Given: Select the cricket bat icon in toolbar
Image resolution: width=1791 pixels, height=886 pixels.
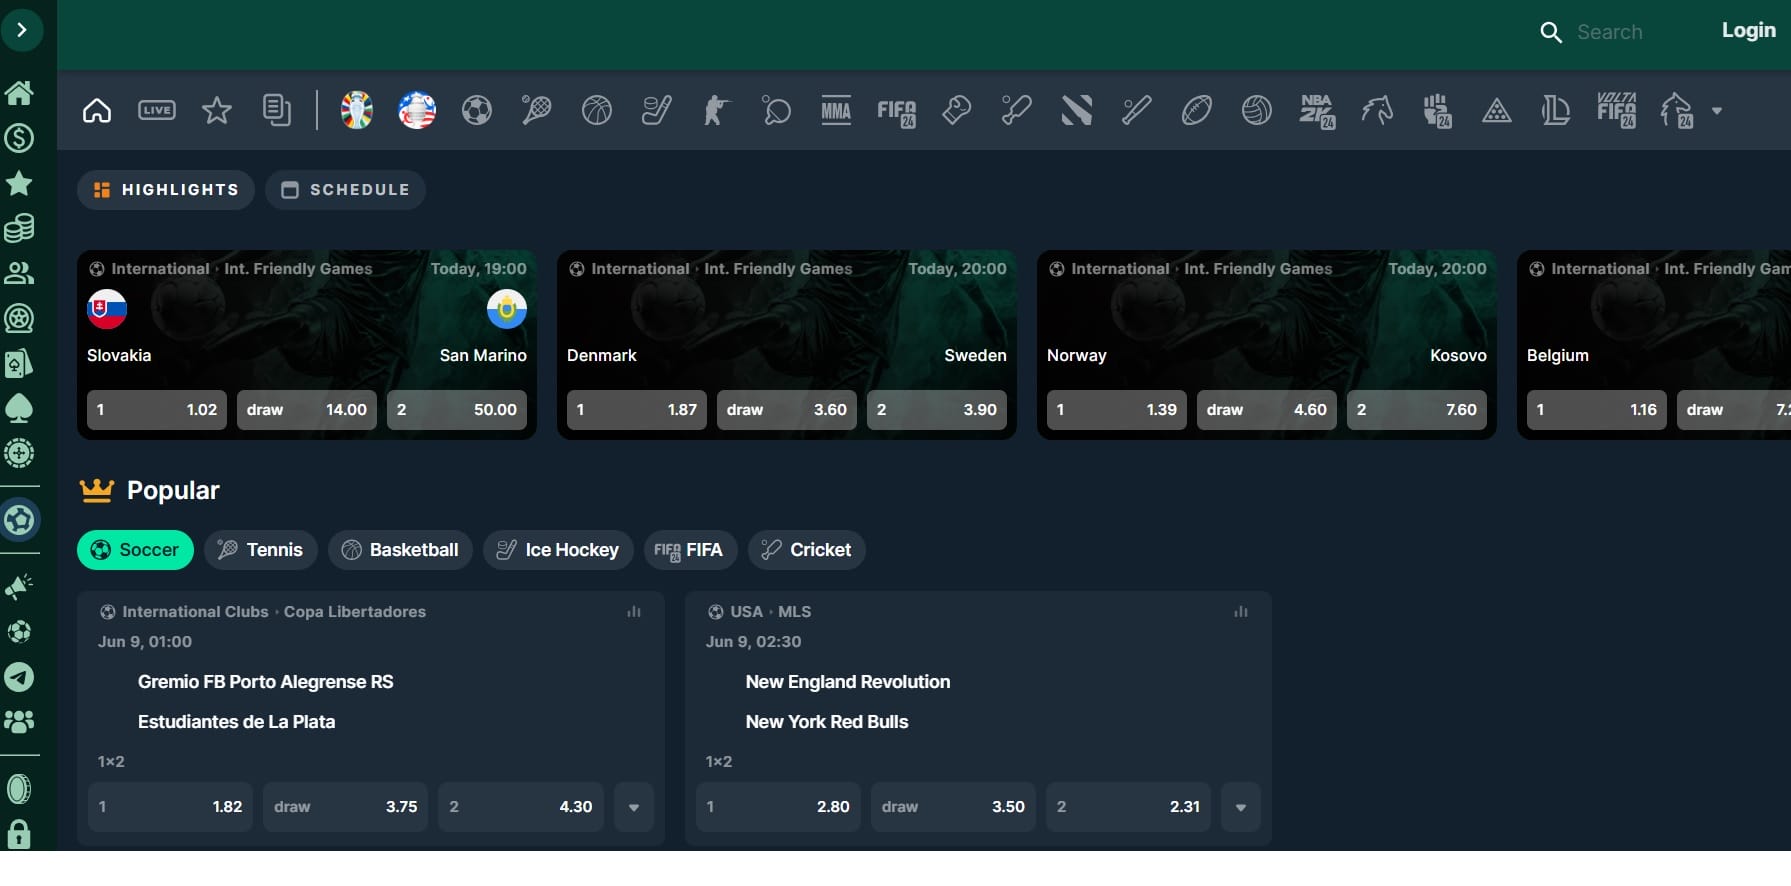Looking at the screenshot, I should pos(1017,110).
